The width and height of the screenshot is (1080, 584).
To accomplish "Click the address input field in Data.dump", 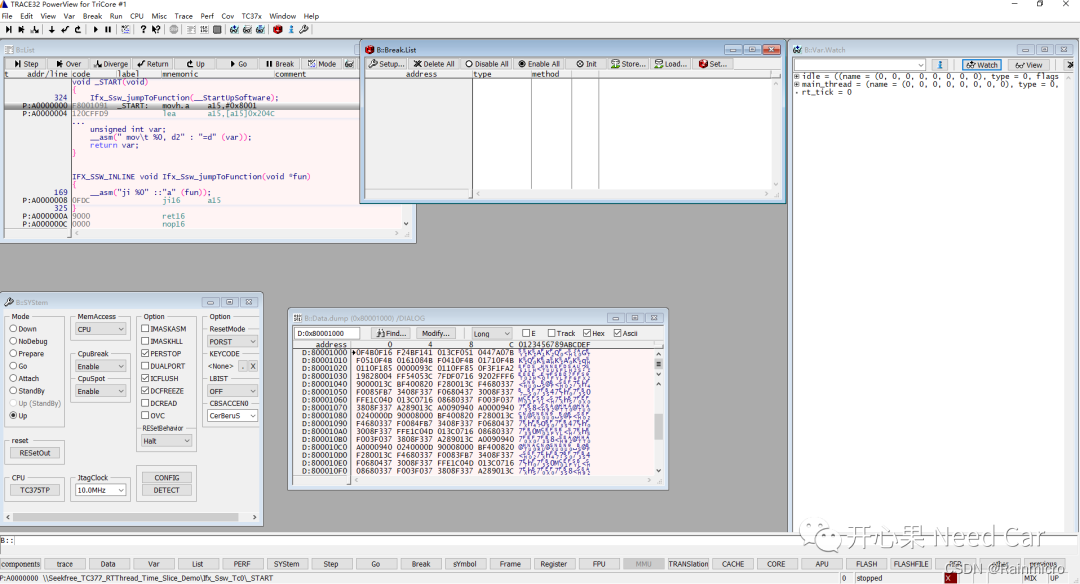I will [325, 333].
